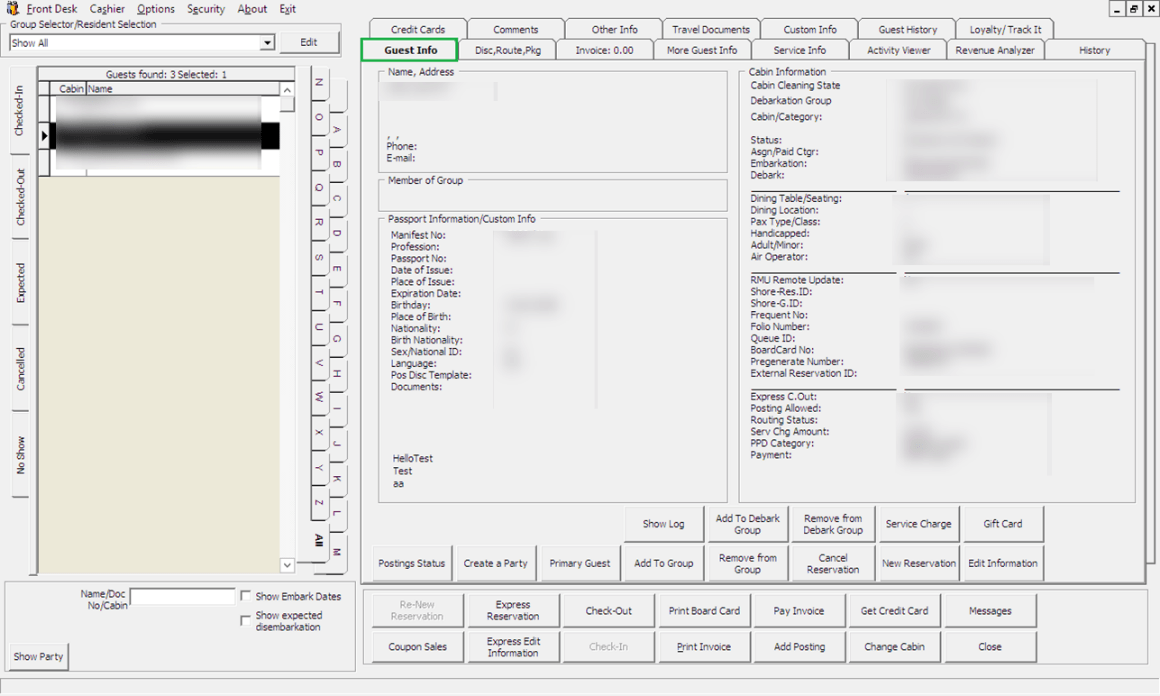Create a Party for the guest
This screenshot has width=1160, height=696.
(495, 563)
